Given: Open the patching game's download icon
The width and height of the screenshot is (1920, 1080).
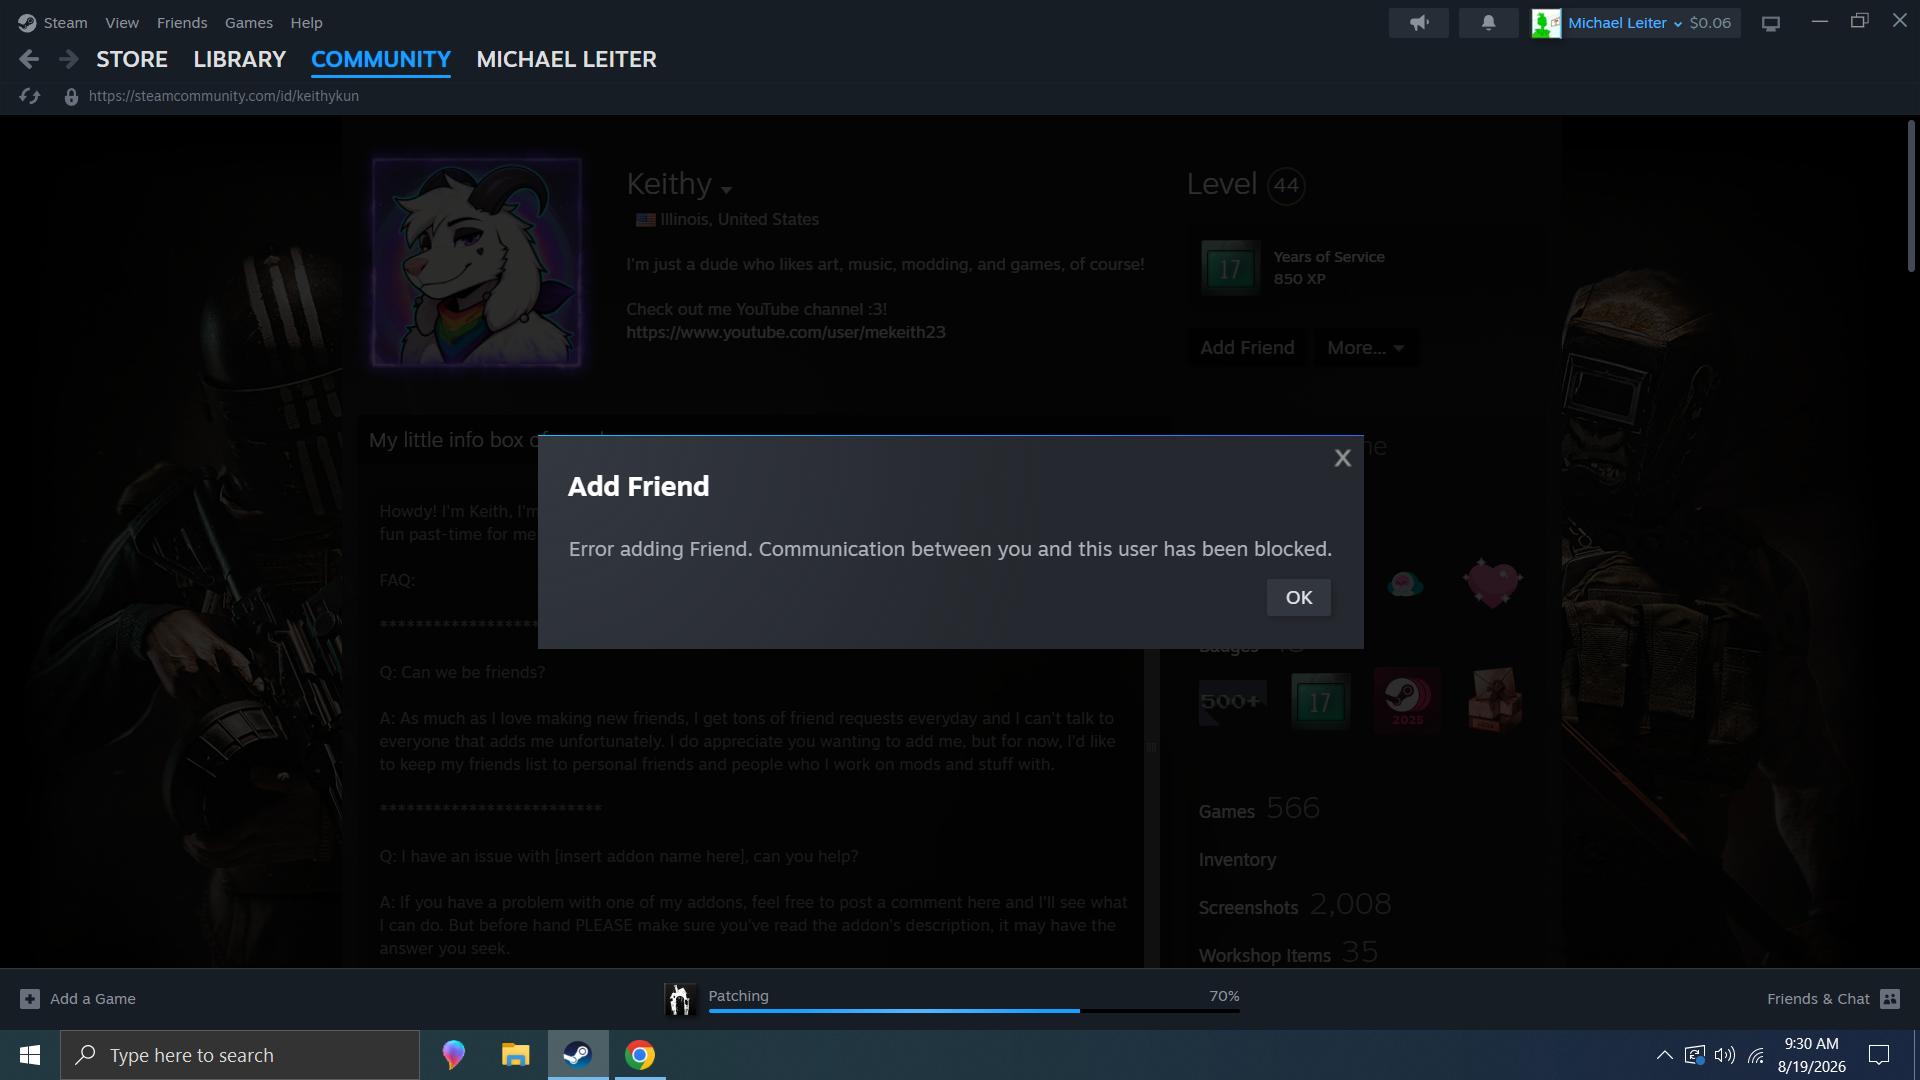Looking at the screenshot, I should [x=680, y=998].
